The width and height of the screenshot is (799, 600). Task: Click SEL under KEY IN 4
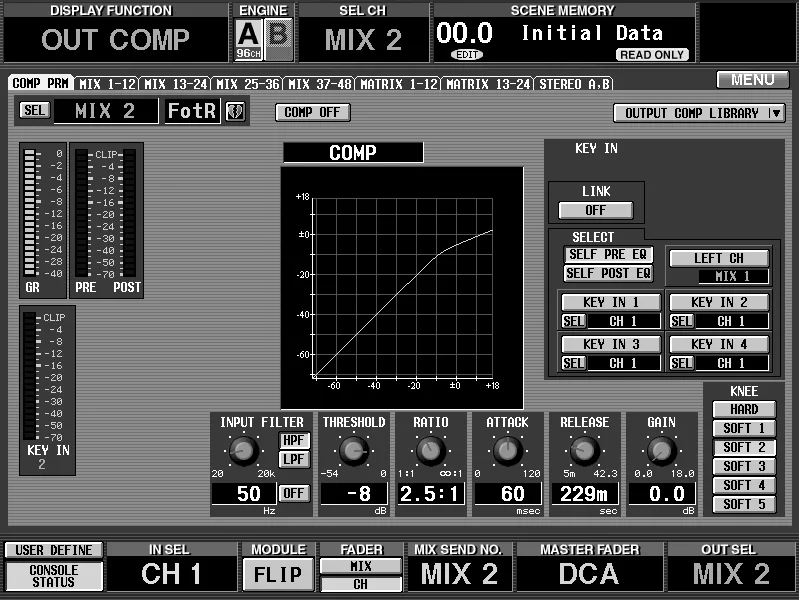681,363
